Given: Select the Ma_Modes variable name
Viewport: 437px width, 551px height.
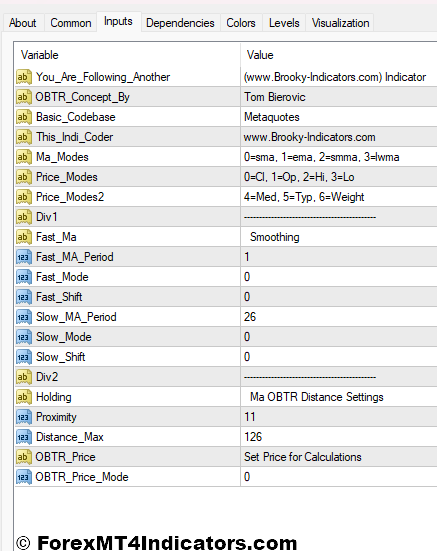Looking at the screenshot, I should (x=63, y=157).
